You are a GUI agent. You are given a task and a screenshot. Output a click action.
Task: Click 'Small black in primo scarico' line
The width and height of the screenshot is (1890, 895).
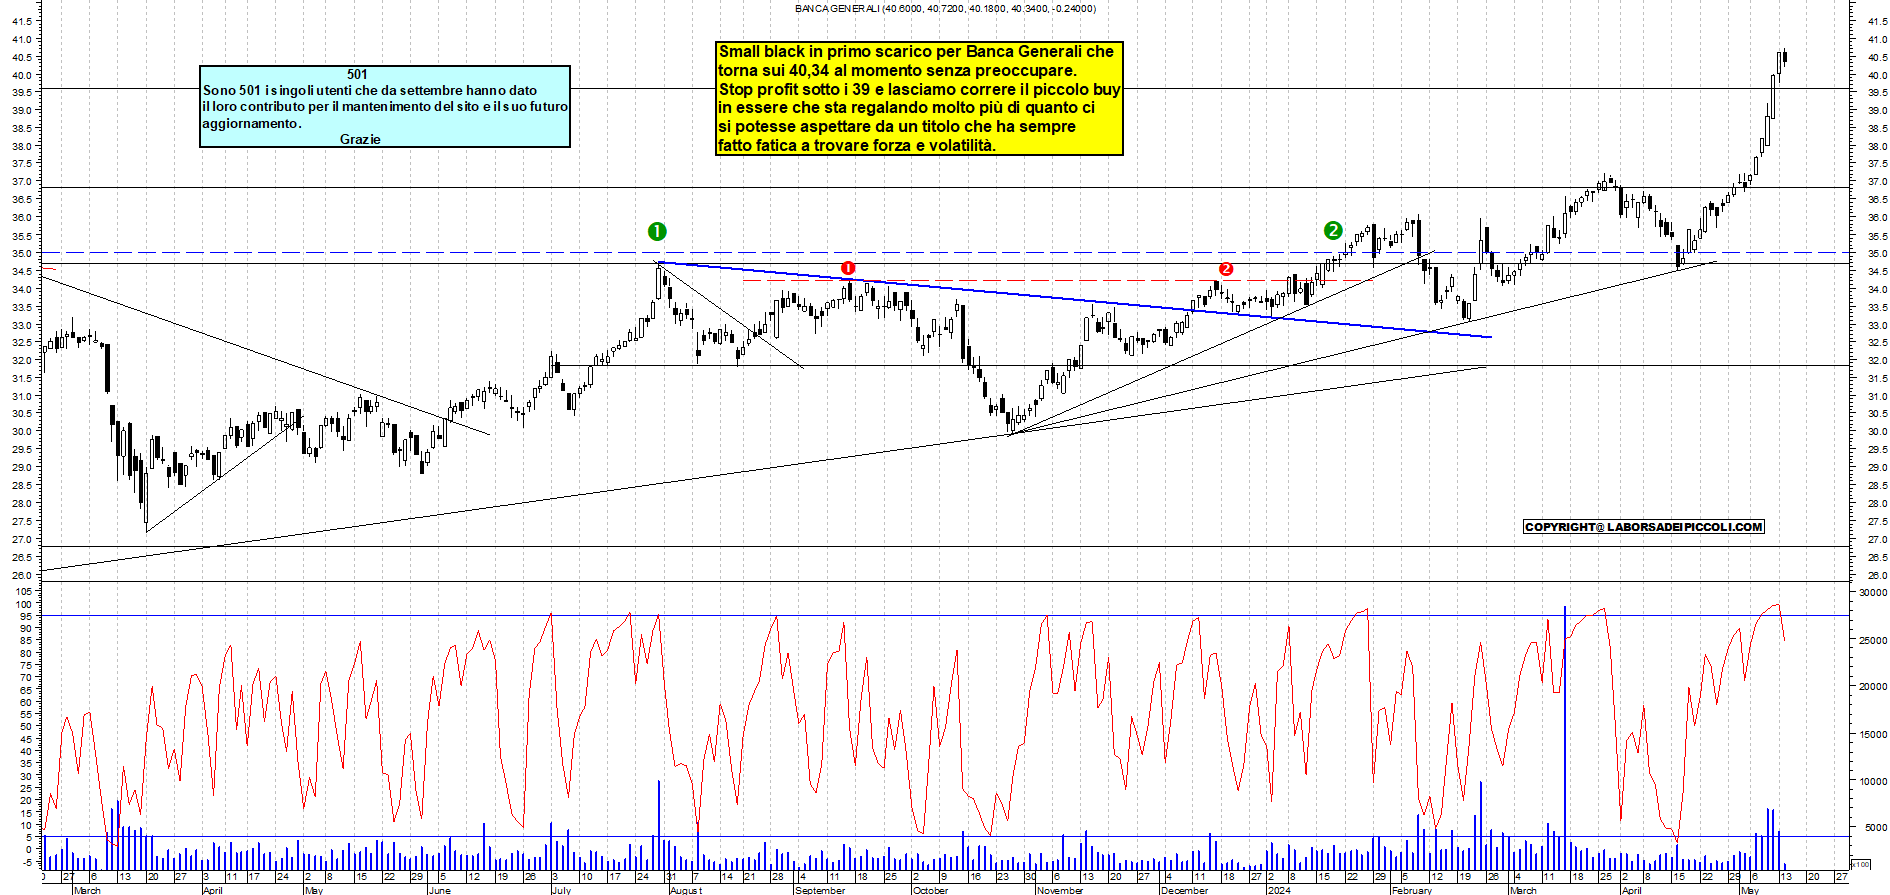pyautogui.click(x=916, y=52)
